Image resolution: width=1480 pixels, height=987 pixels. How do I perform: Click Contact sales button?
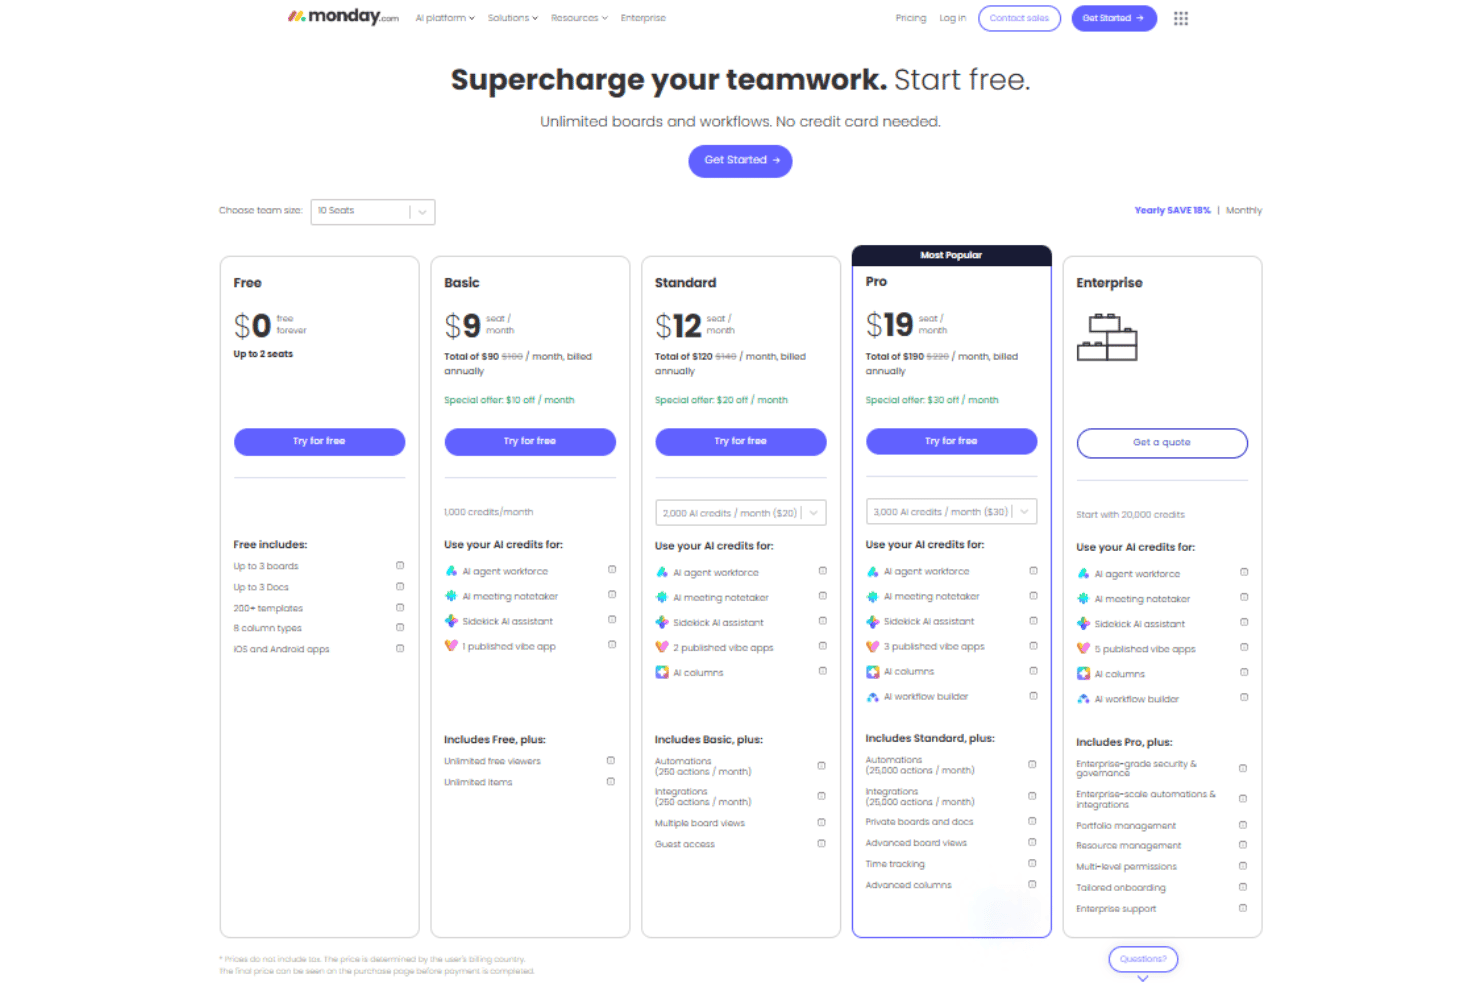[1019, 18]
